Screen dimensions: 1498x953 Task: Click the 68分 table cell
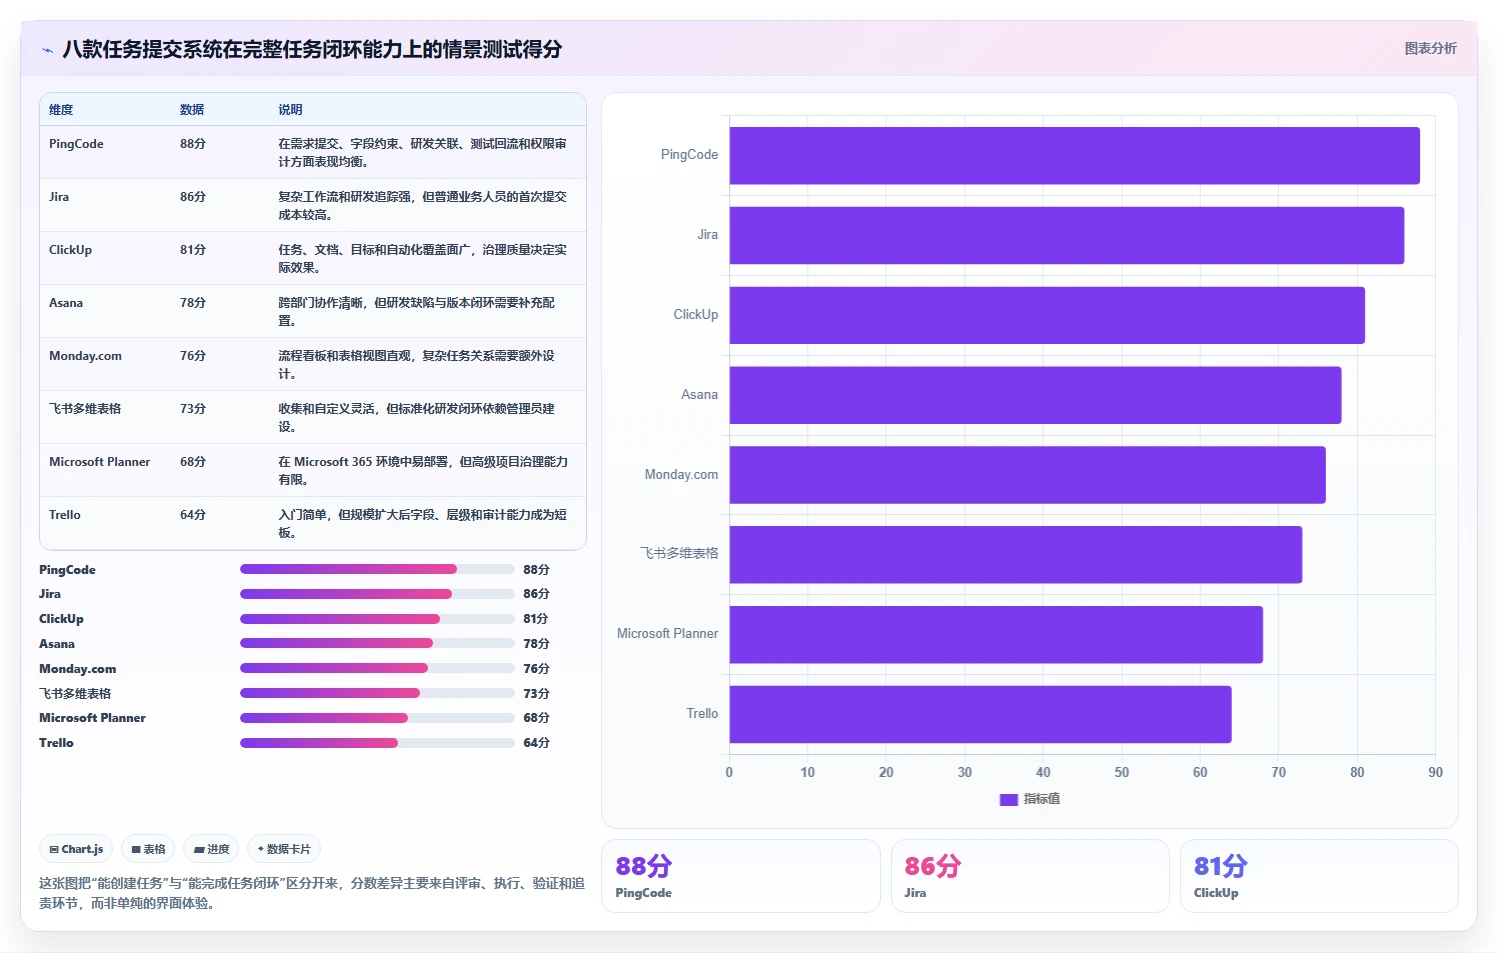tap(193, 462)
